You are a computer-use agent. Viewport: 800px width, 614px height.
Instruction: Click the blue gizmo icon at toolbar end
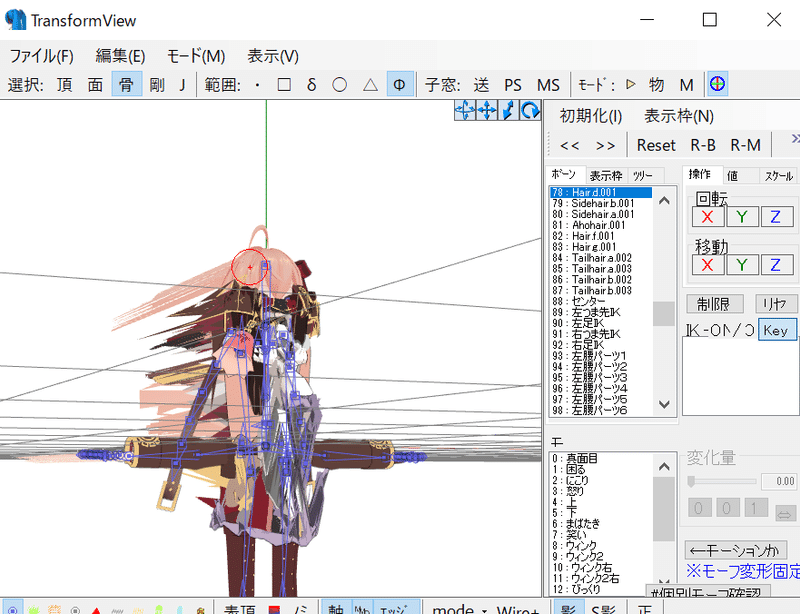pyautogui.click(x=718, y=84)
